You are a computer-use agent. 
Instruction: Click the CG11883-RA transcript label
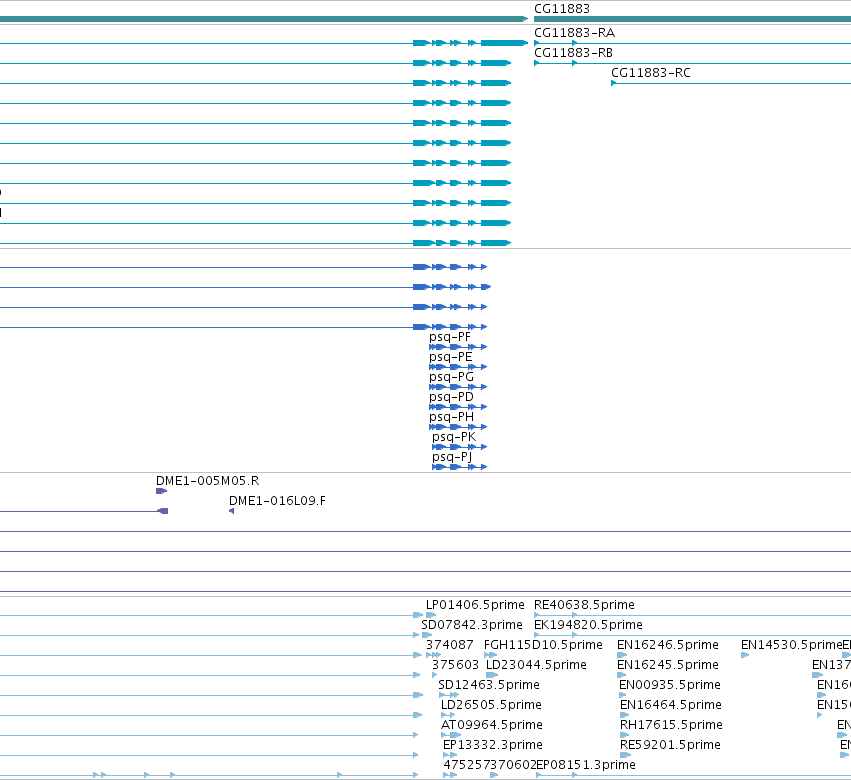(574, 33)
